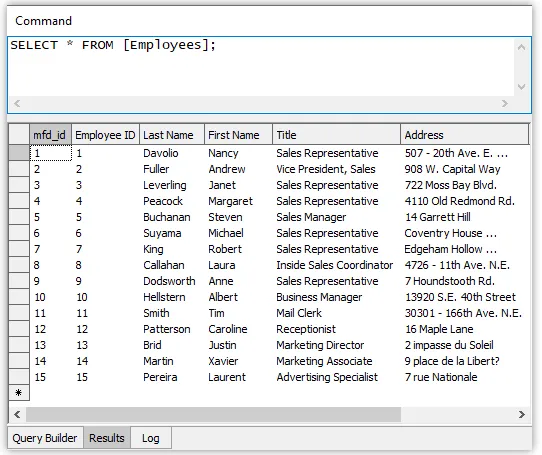Click the 'Smith' last name cell
This screenshot has width=542, height=455.
tap(172, 313)
